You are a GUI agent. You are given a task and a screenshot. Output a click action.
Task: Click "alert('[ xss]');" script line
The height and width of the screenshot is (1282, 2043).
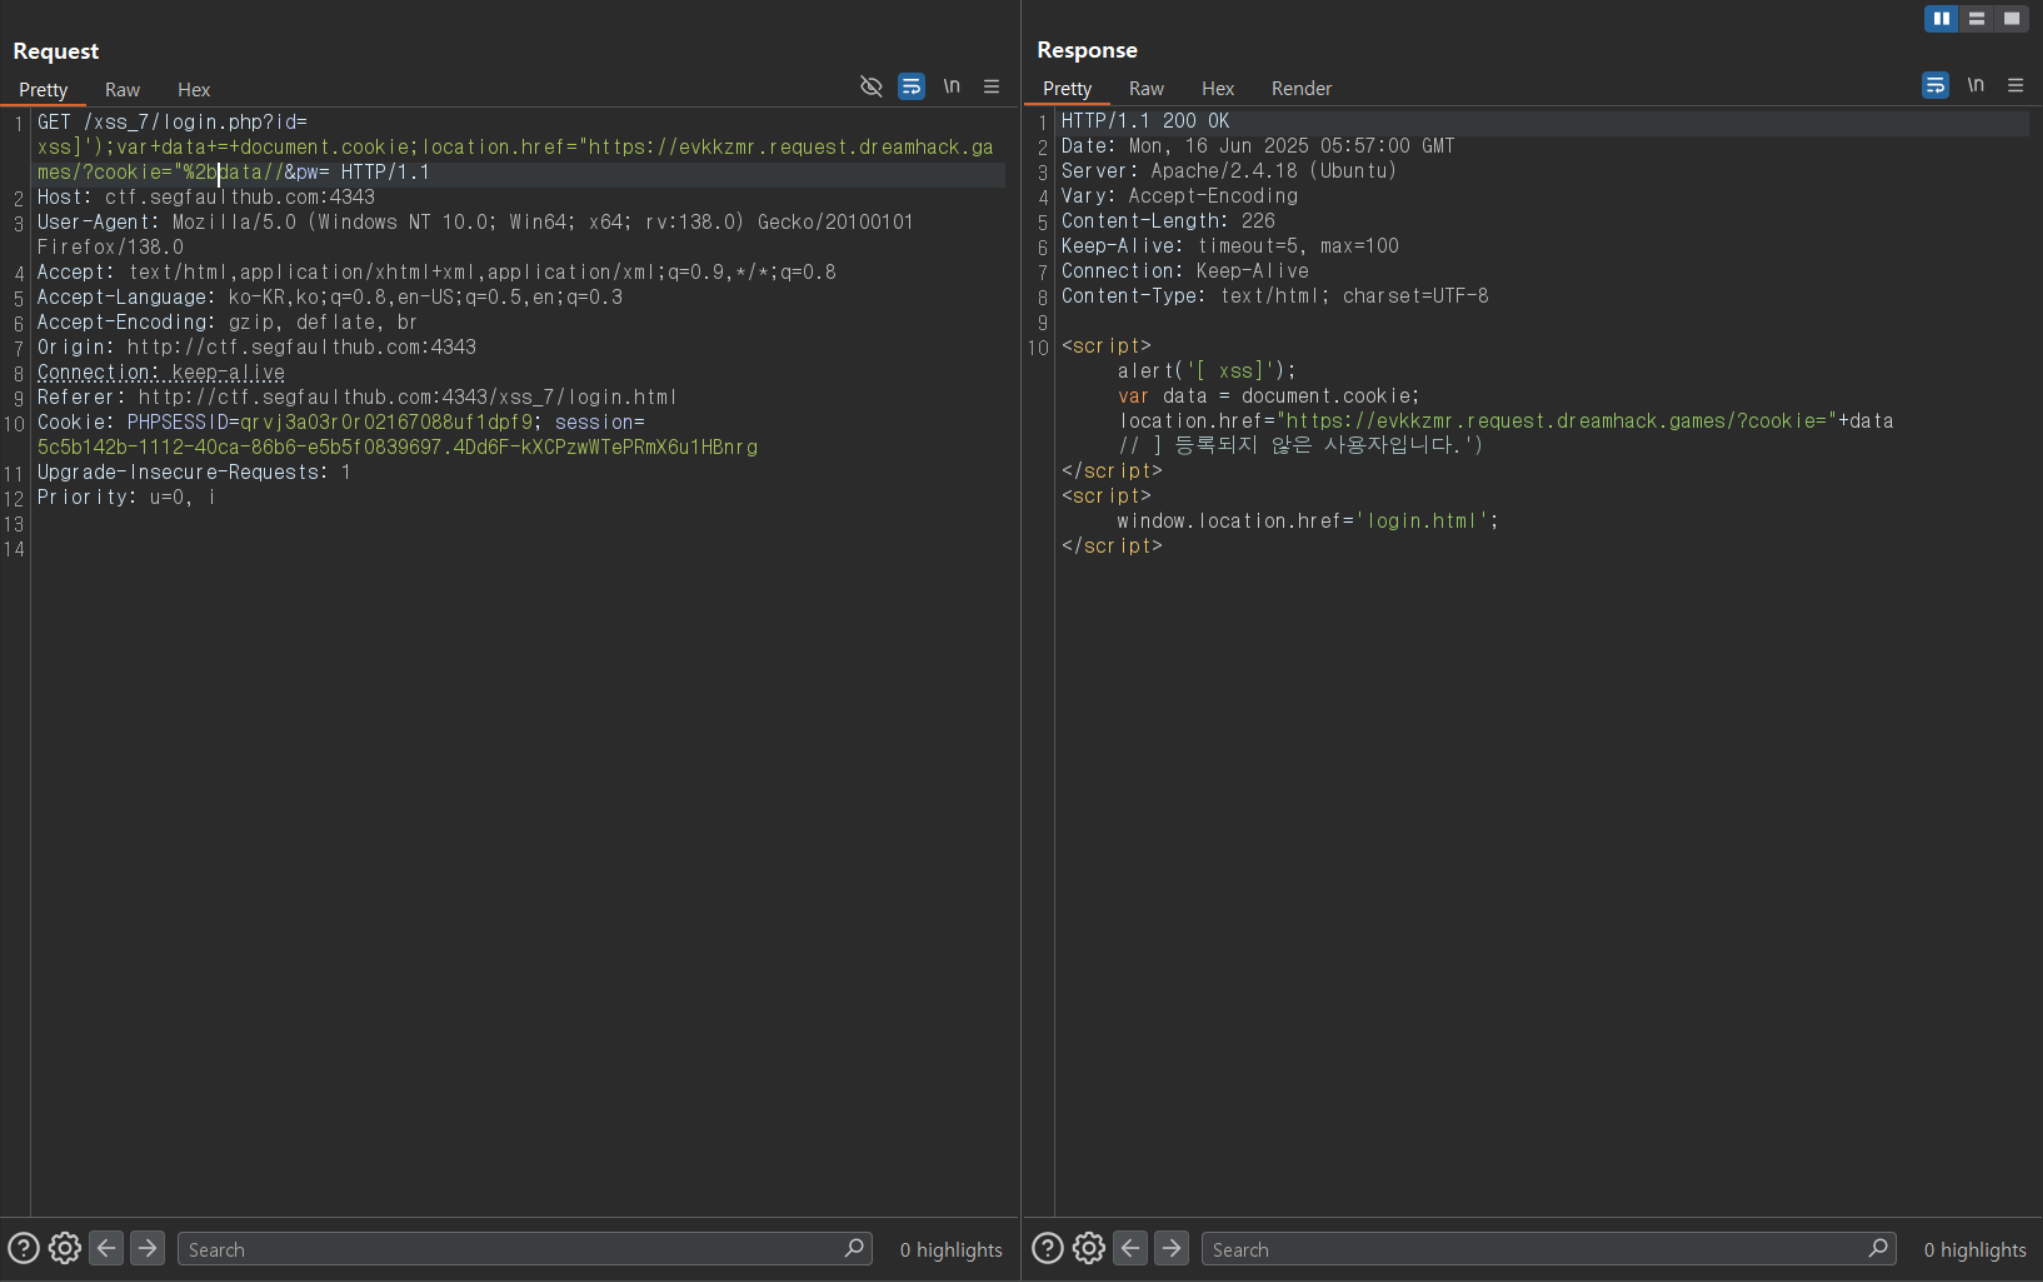click(1207, 371)
